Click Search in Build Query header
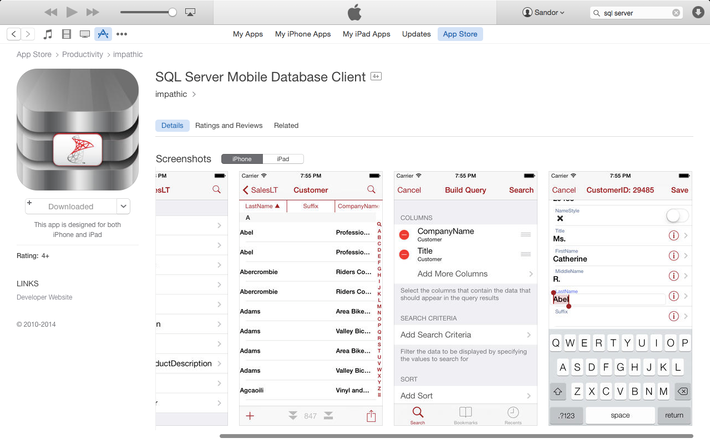Image resolution: width=710 pixels, height=443 pixels. point(521,190)
